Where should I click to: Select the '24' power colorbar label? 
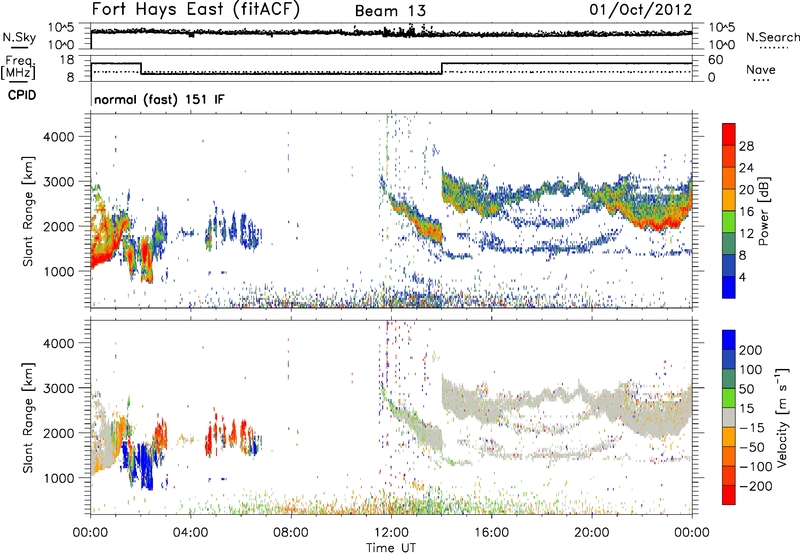pyautogui.click(x=746, y=168)
